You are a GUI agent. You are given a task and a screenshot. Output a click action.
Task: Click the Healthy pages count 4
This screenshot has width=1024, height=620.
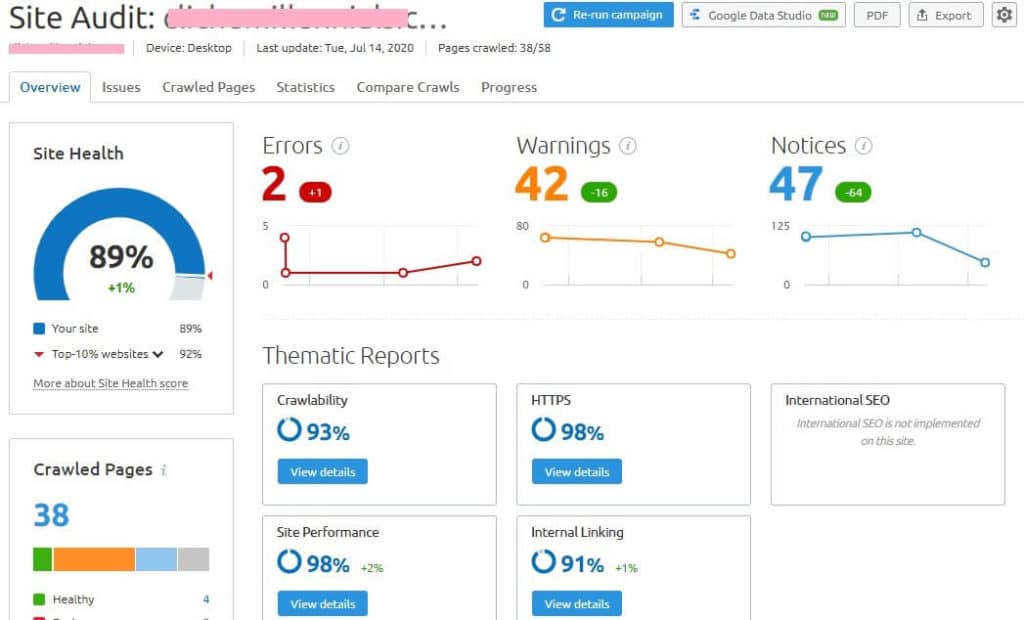(x=206, y=599)
